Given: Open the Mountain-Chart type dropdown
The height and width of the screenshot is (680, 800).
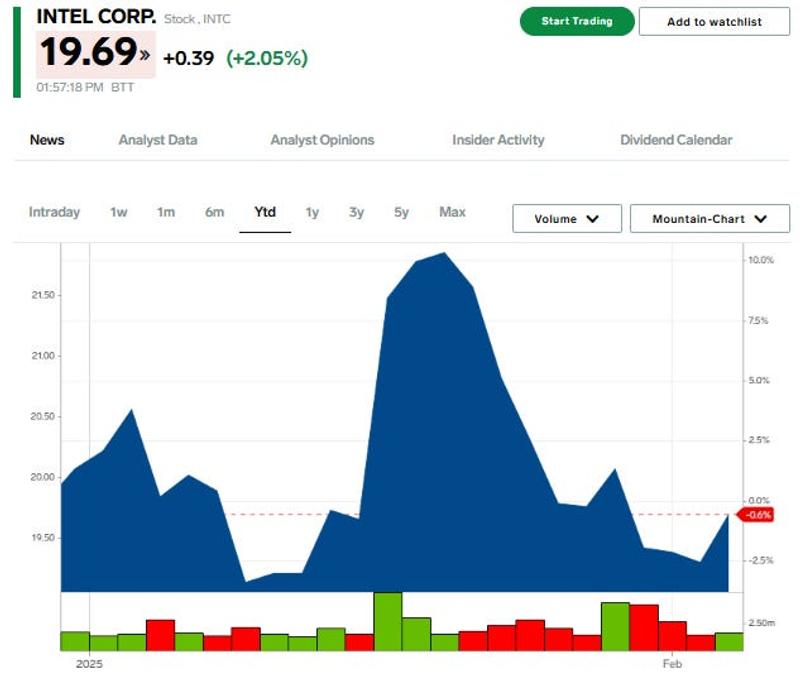Looking at the screenshot, I should pos(710,219).
